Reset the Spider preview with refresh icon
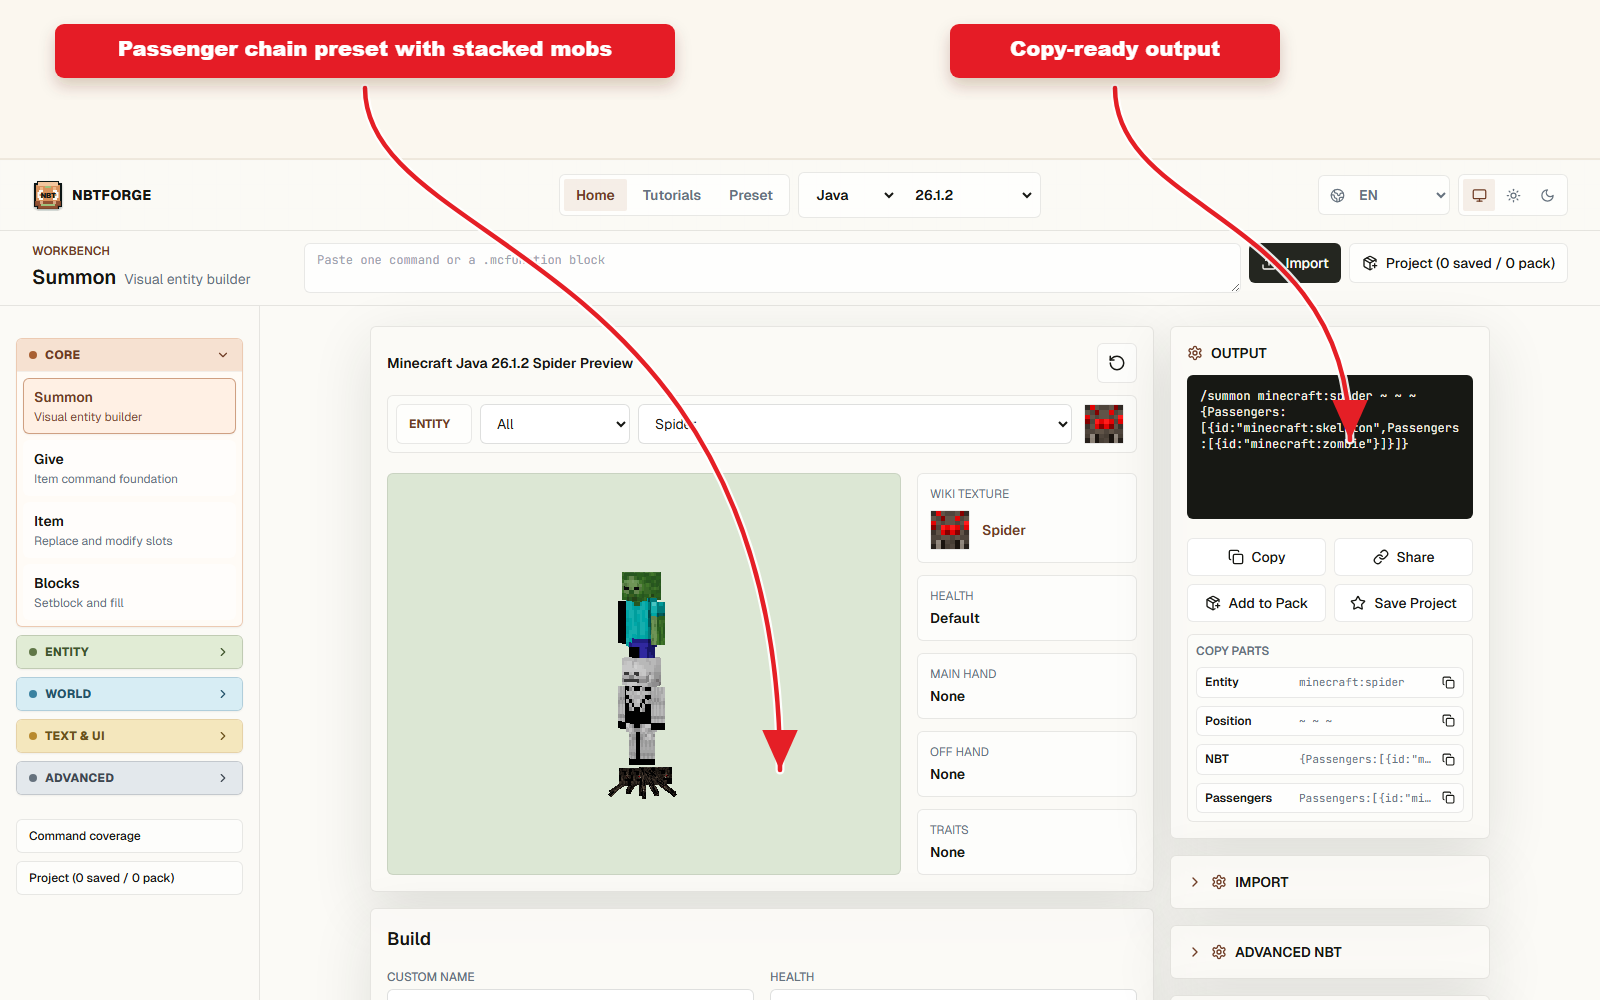 coord(1117,363)
